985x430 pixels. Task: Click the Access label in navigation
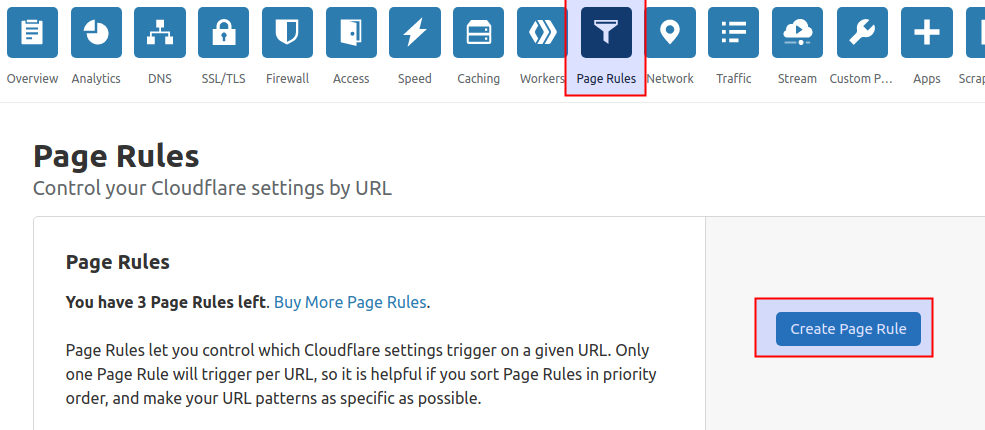click(x=351, y=79)
